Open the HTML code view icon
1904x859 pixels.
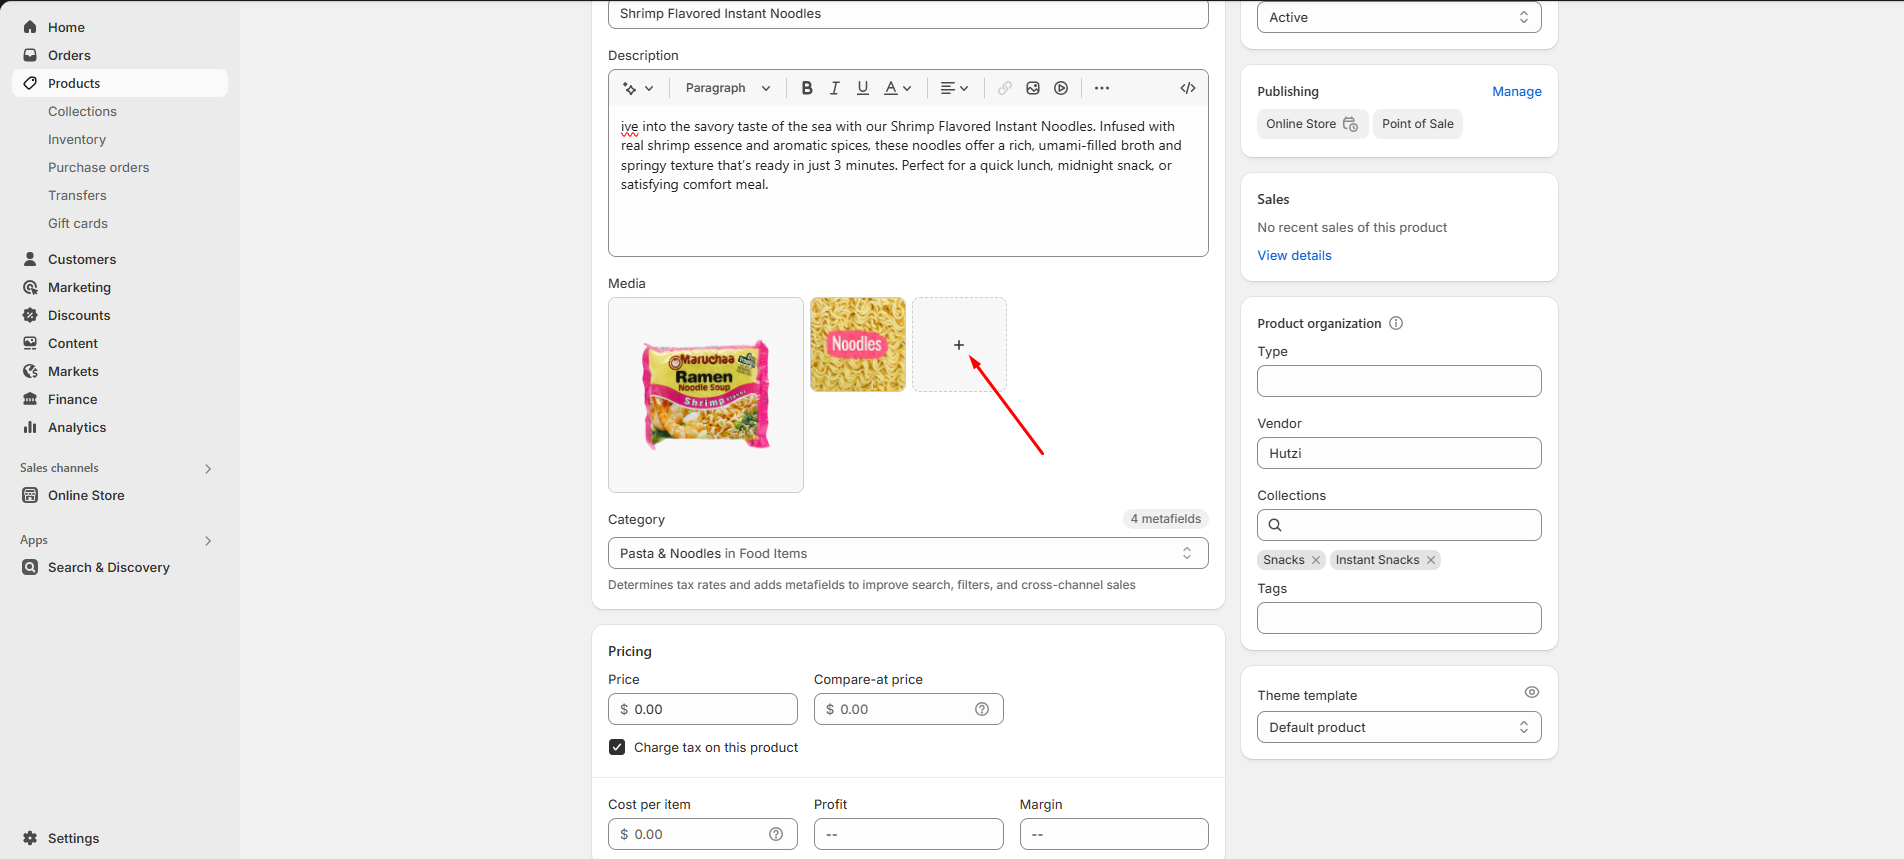[1188, 88]
